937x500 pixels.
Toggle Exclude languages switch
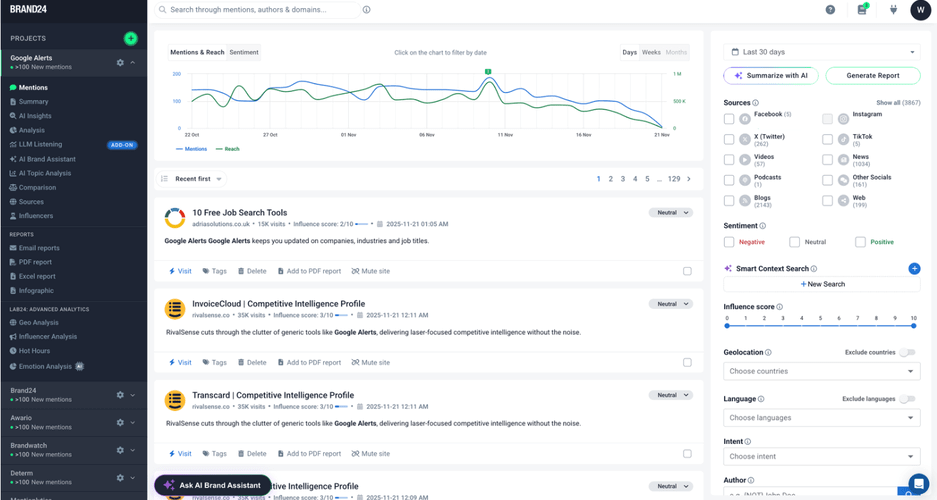point(908,399)
